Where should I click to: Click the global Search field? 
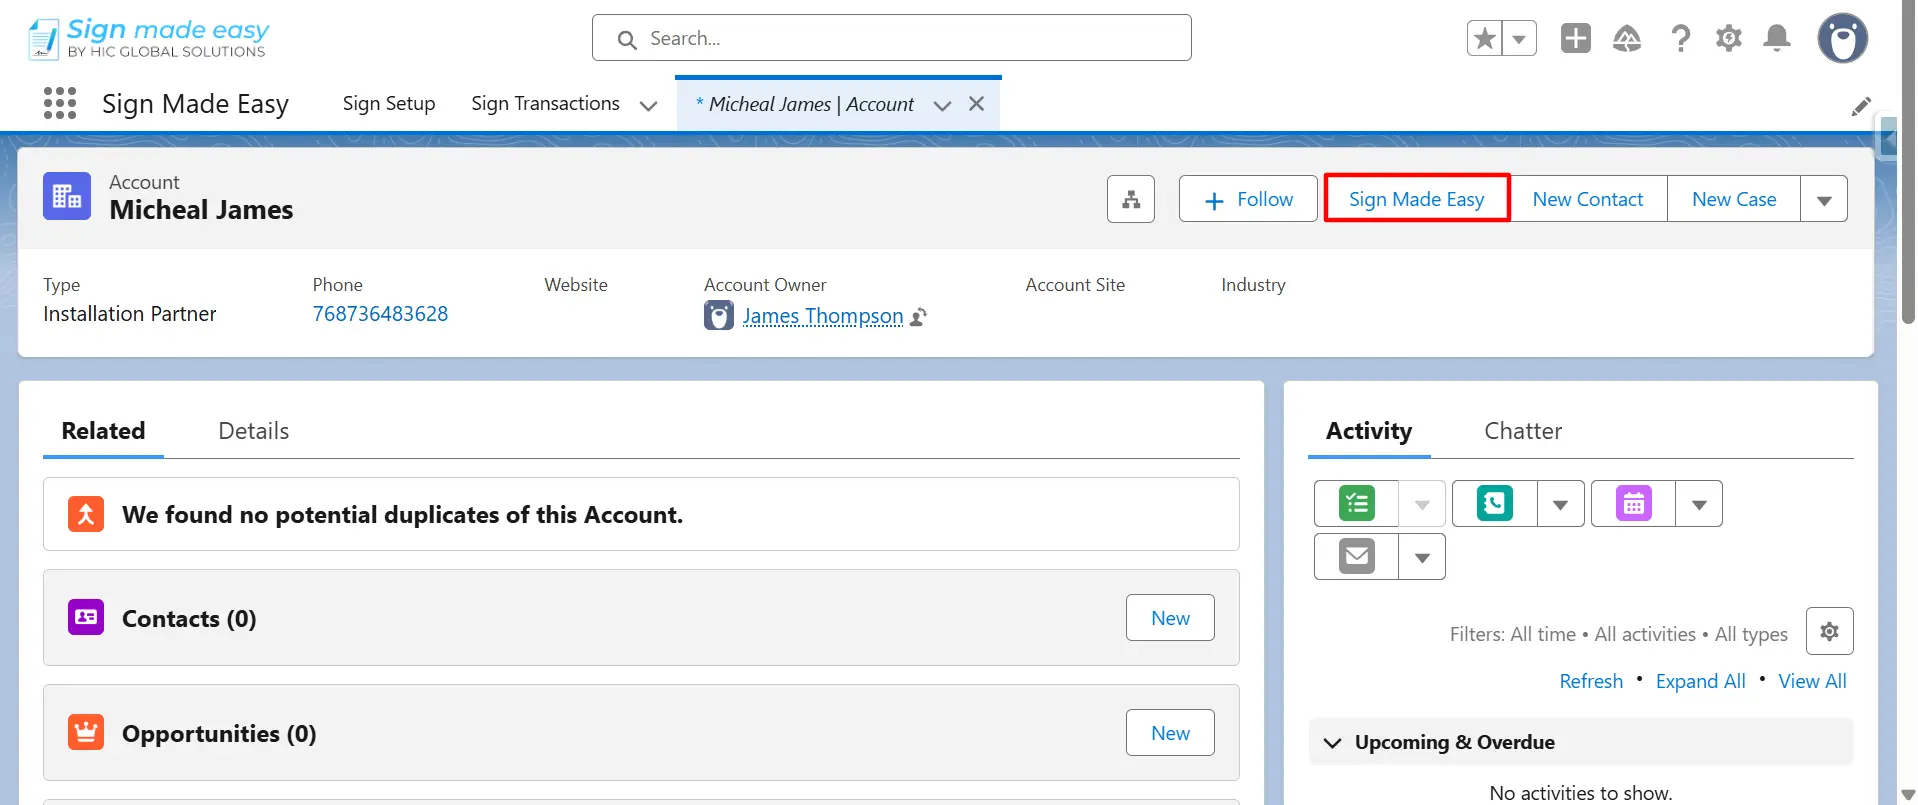(892, 38)
